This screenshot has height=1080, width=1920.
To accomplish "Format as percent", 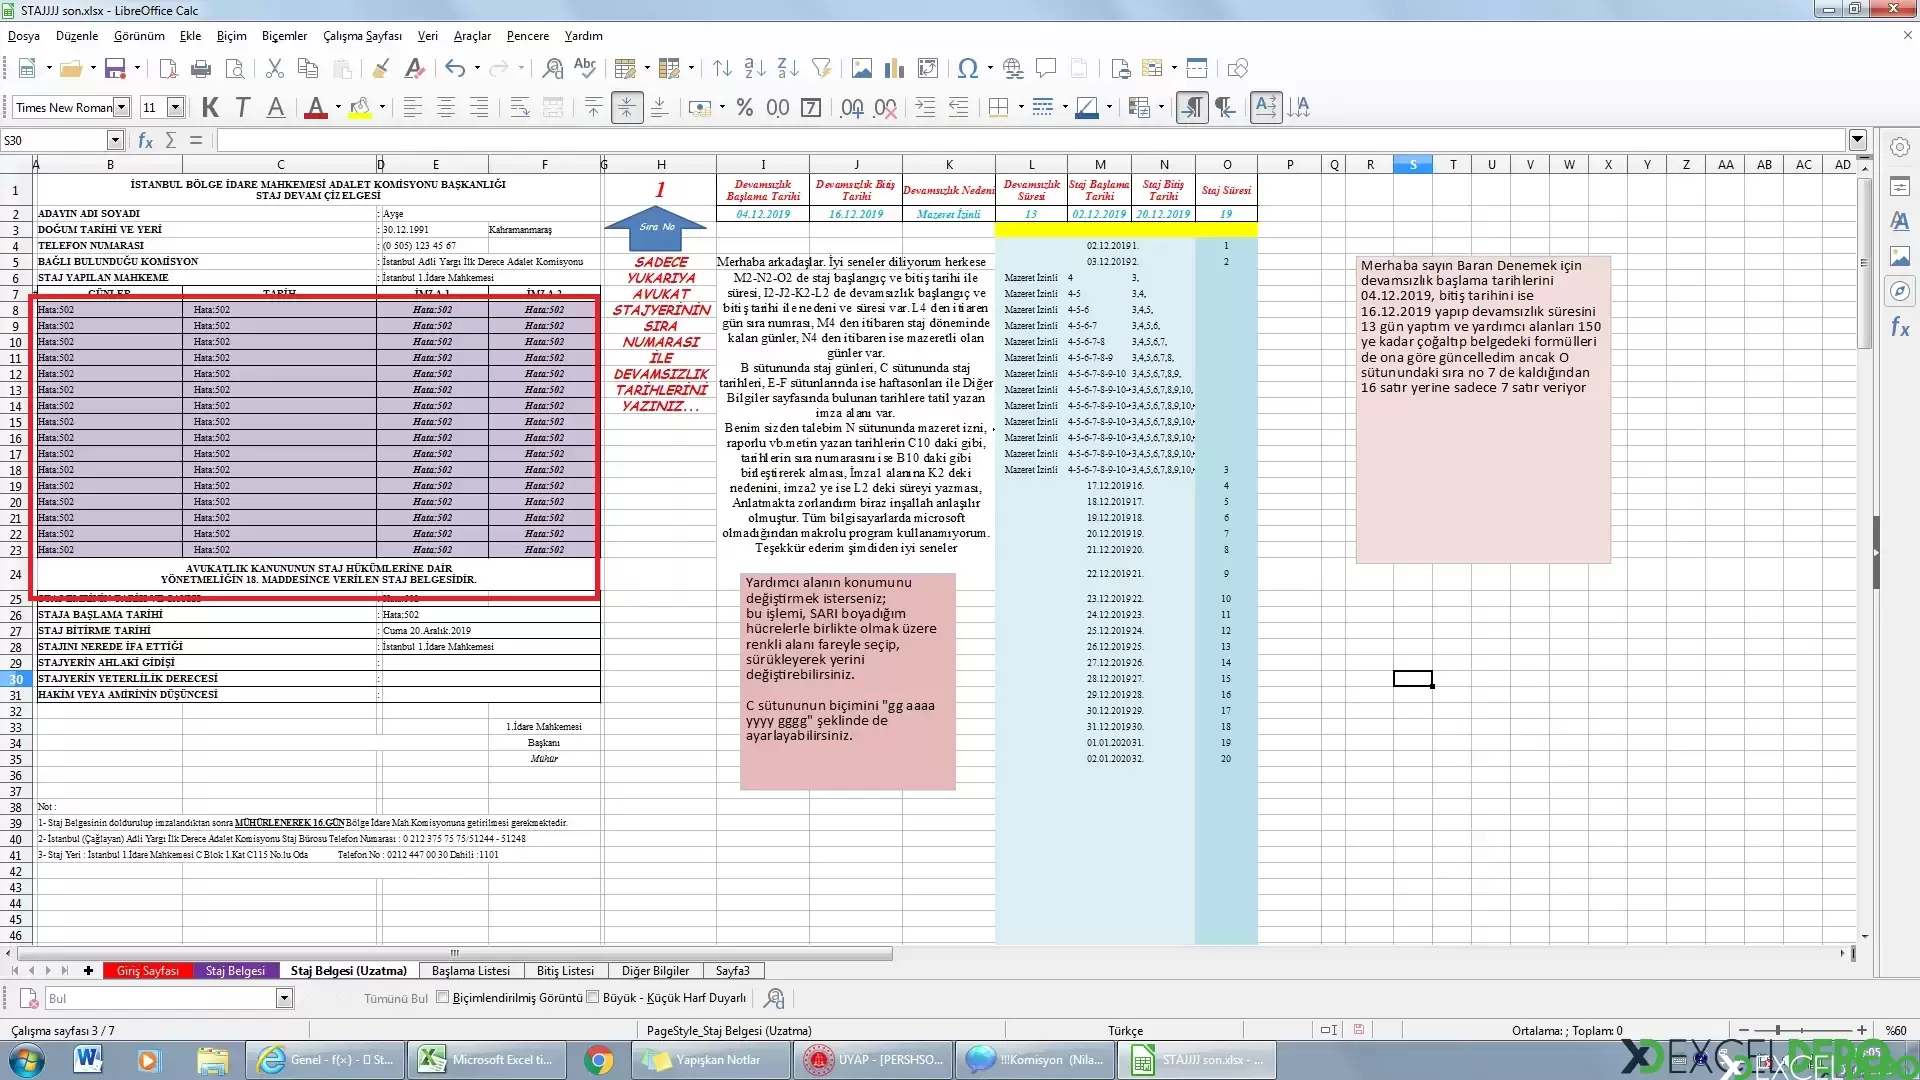I will pyautogui.click(x=745, y=107).
